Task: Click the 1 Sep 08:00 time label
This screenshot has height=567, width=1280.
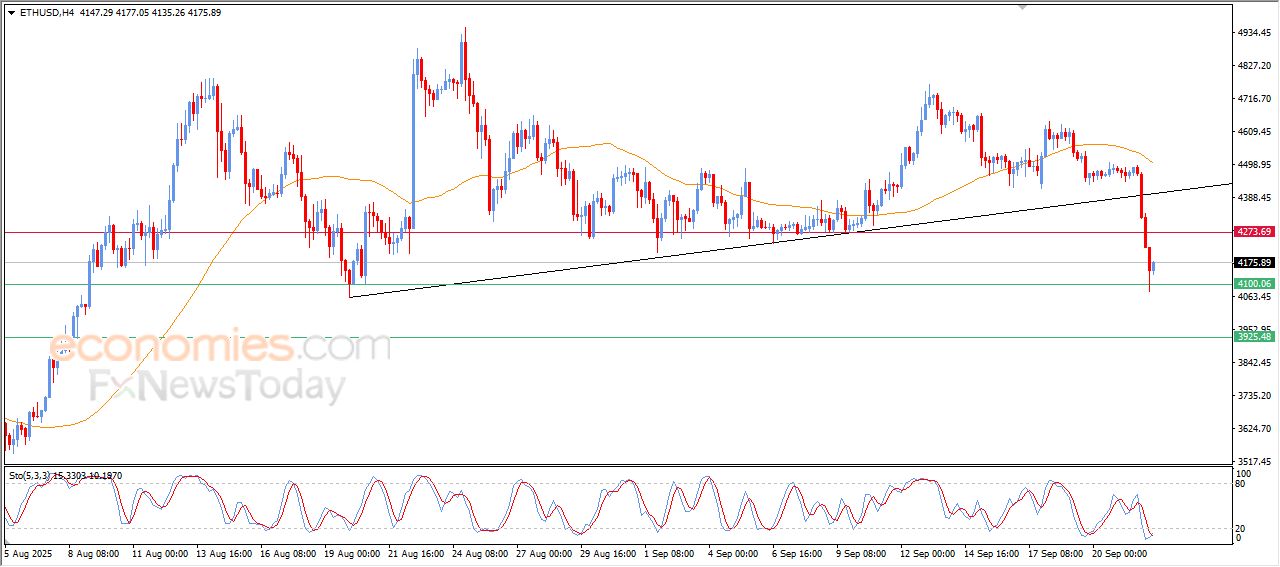Action: point(671,552)
